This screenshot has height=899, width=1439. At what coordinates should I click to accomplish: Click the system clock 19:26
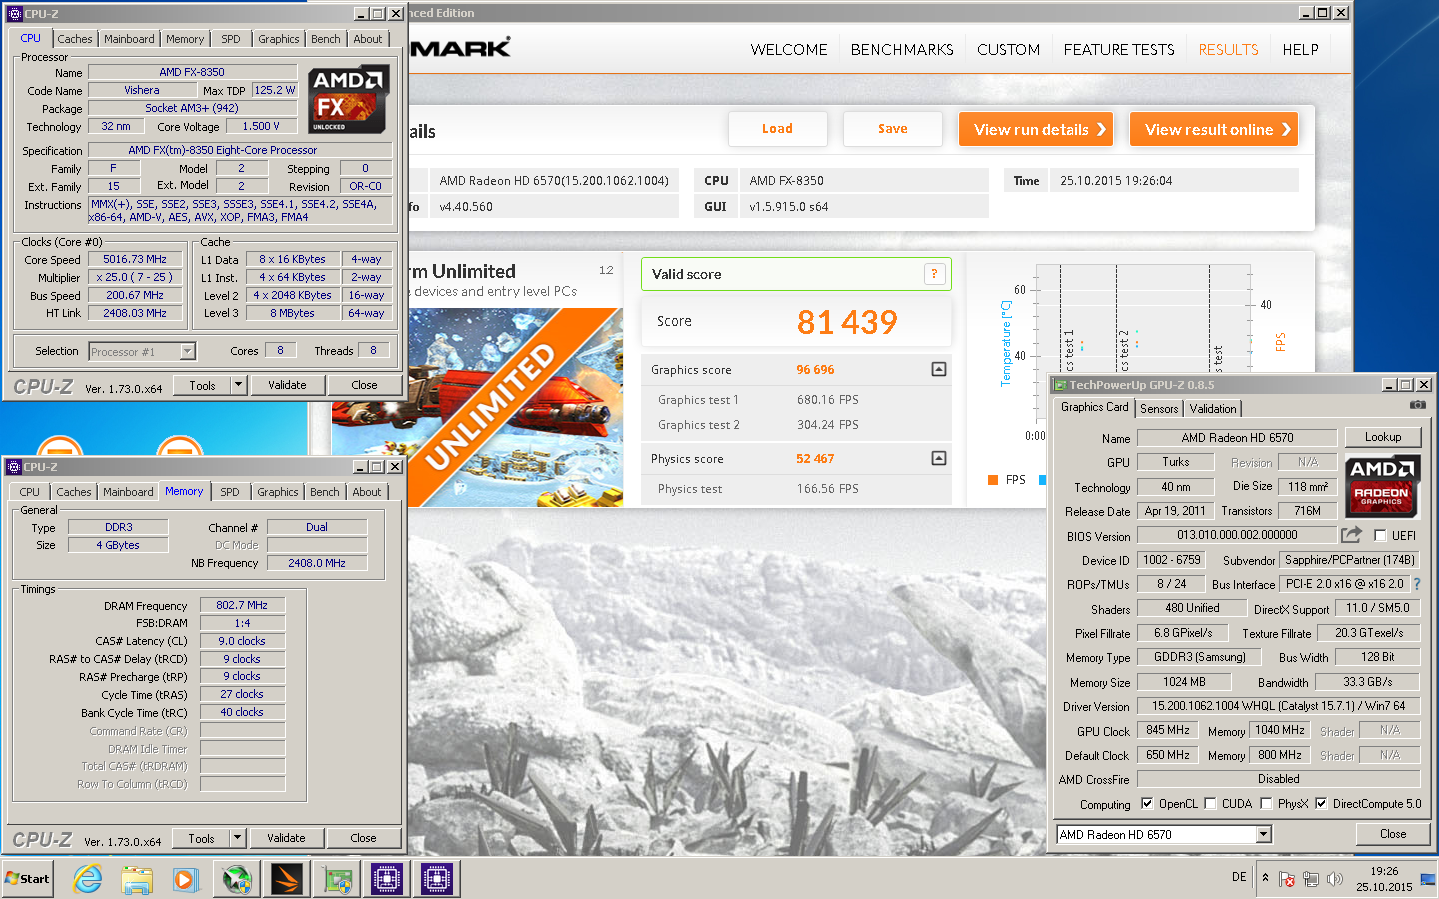tap(1384, 871)
